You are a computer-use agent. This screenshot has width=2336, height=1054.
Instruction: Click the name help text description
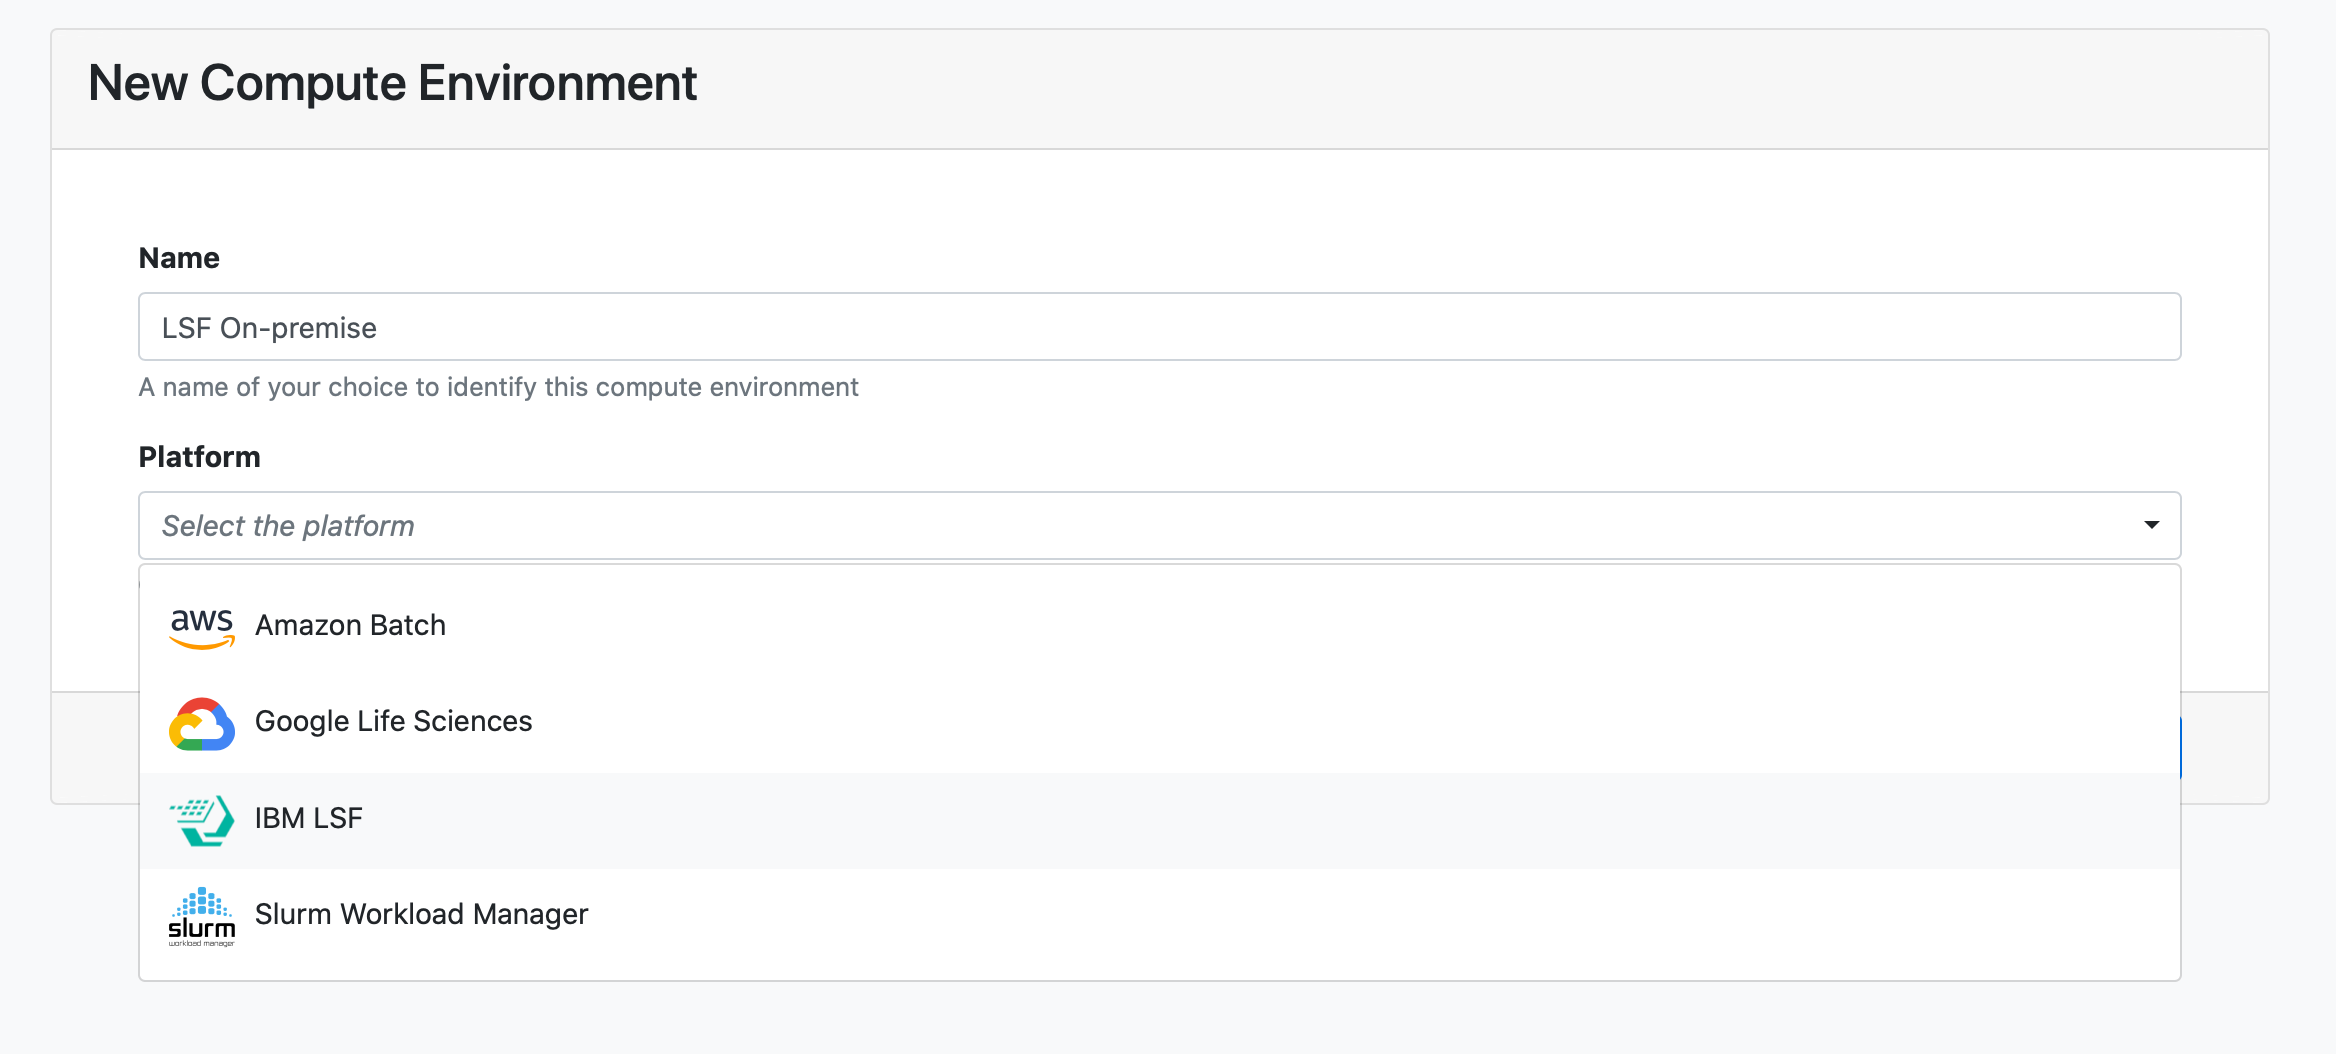(498, 387)
